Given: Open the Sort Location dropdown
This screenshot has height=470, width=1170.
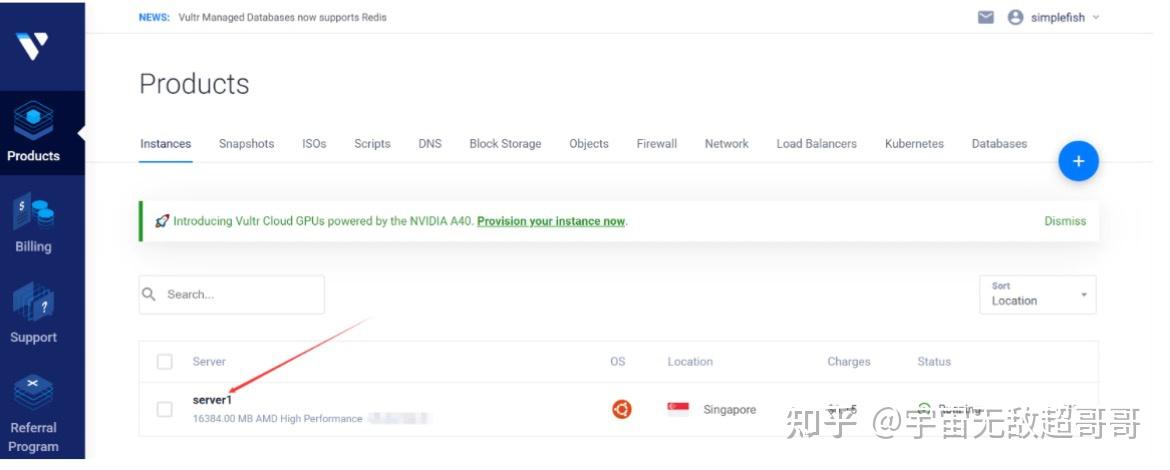Looking at the screenshot, I should pos(1038,295).
